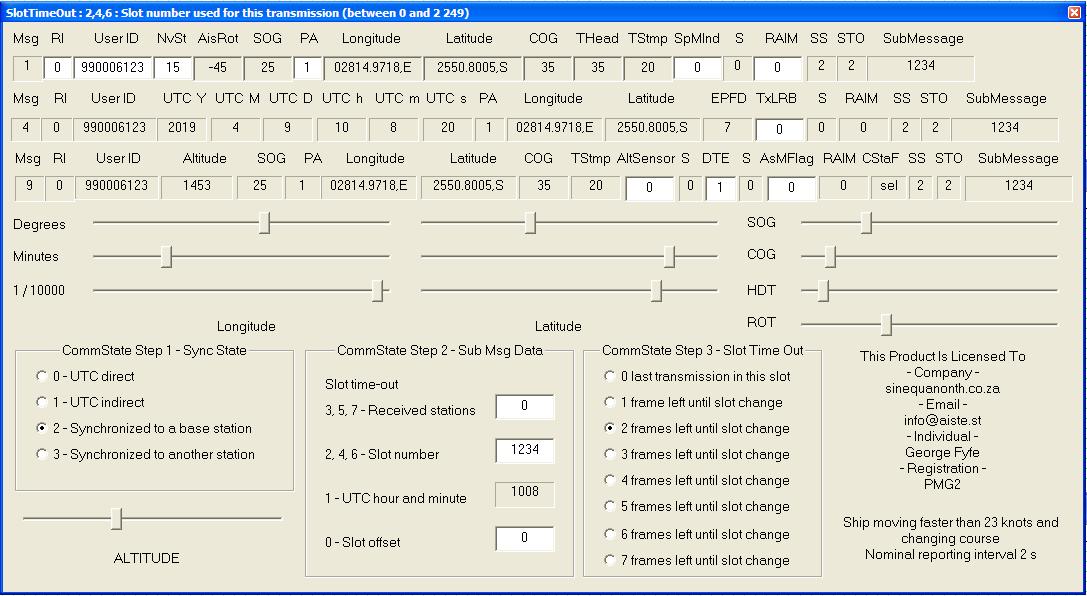
Task: Click the Slot offset input field
Action: tap(524, 539)
